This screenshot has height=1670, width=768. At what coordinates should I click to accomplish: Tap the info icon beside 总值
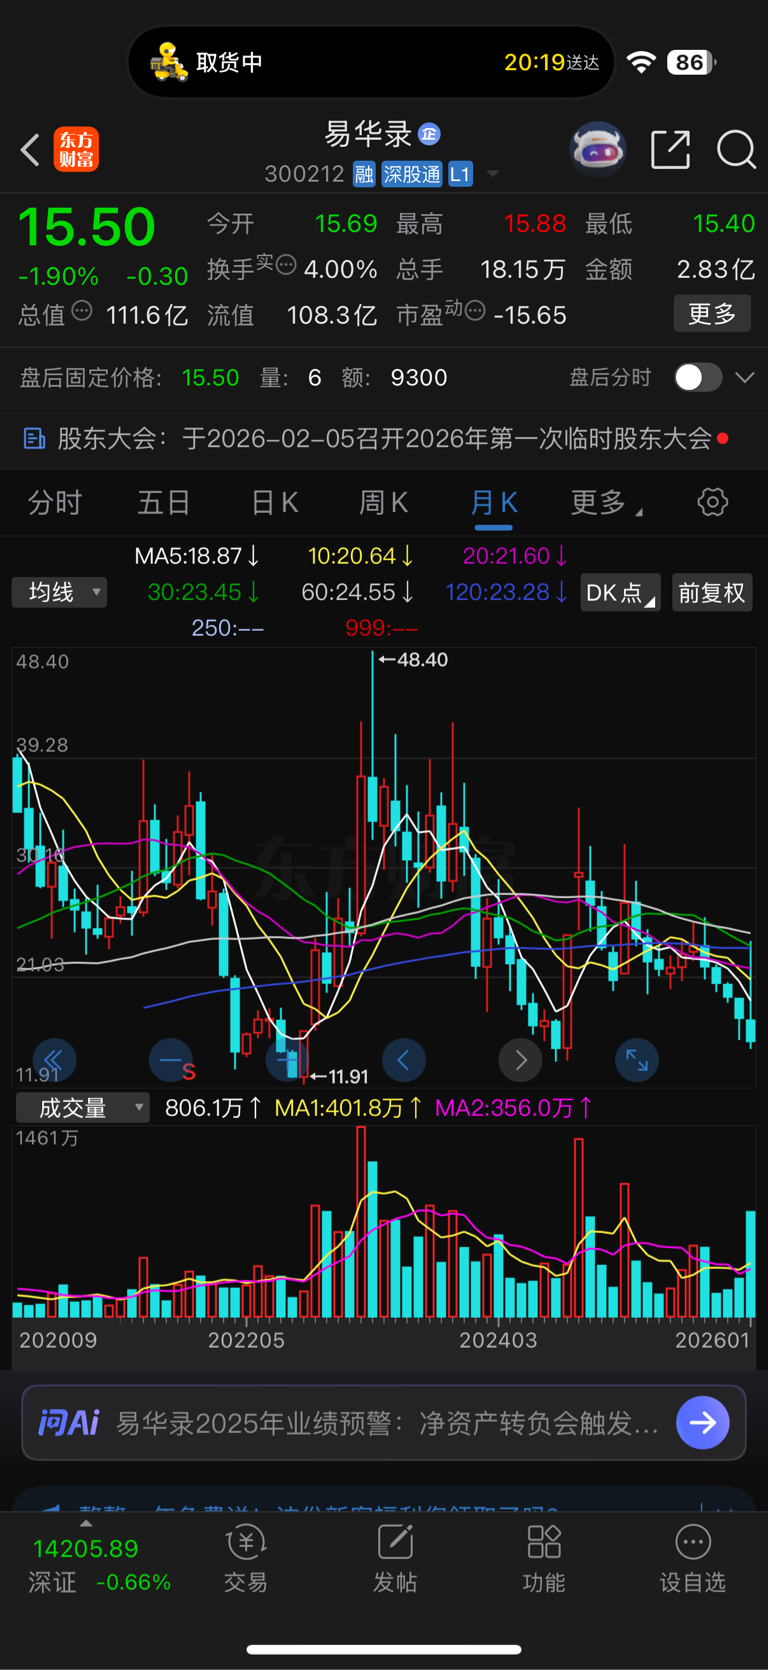(82, 311)
